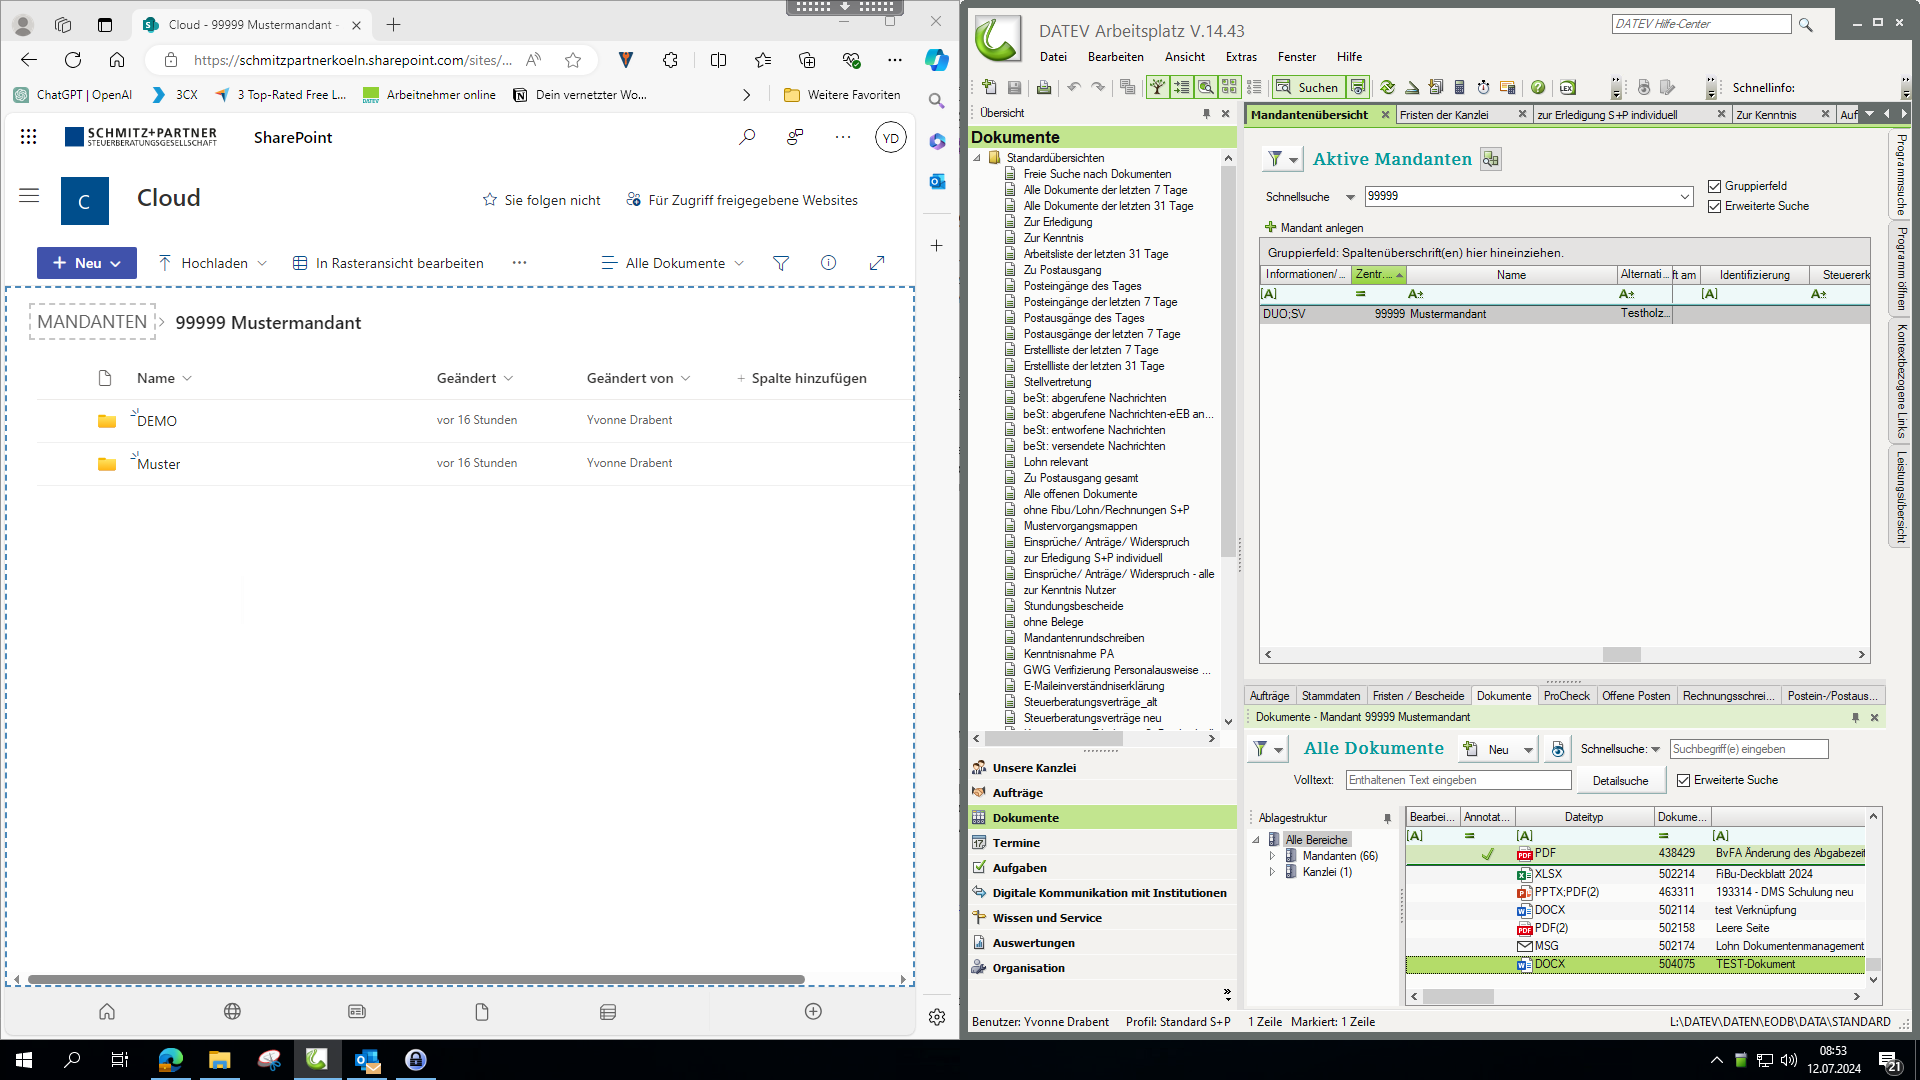Image resolution: width=1920 pixels, height=1080 pixels.
Task: Expand the Mandanten (66) tree node
Action: (1272, 856)
